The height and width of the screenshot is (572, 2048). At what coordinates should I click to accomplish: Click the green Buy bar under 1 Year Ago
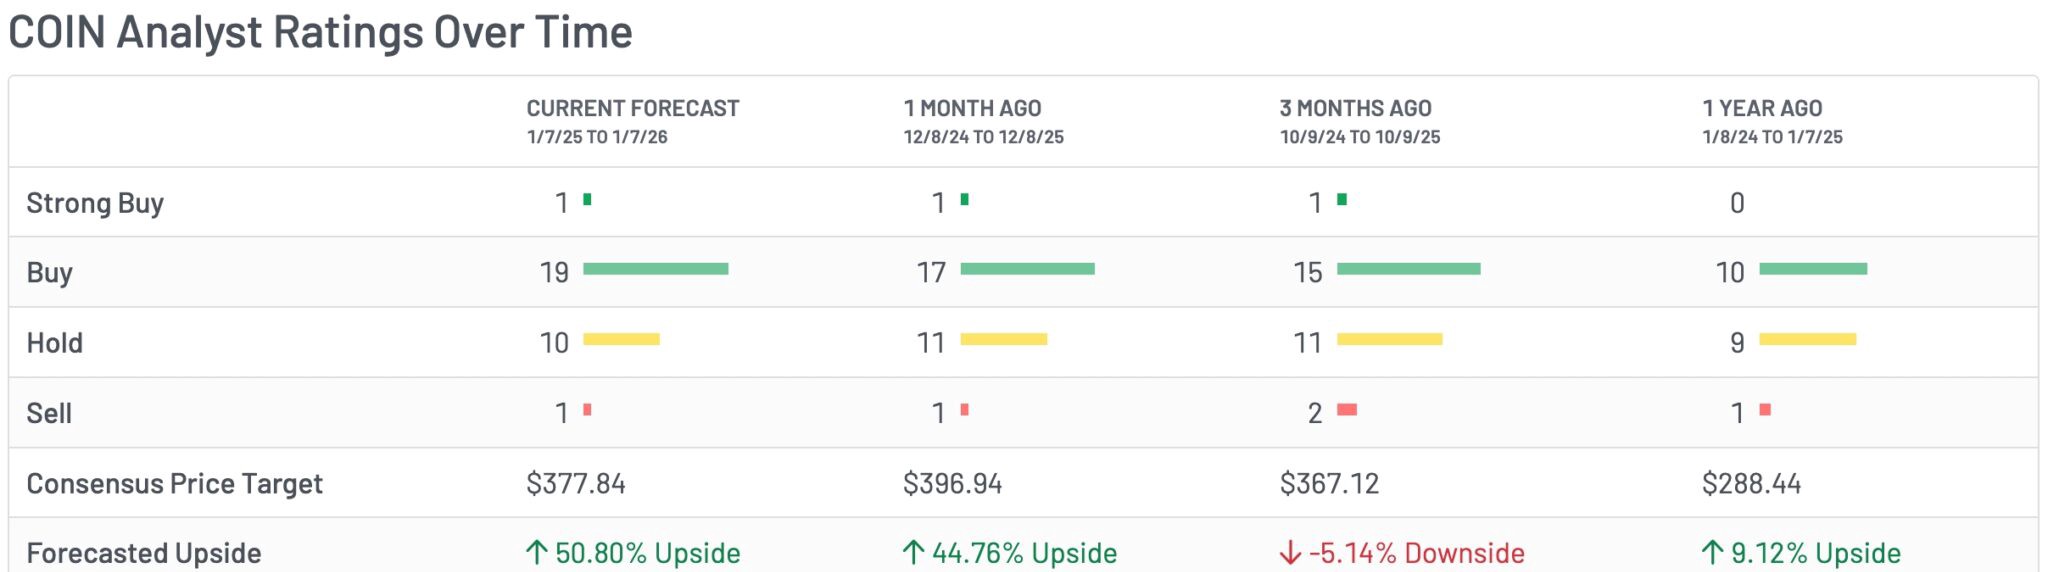point(1812,269)
